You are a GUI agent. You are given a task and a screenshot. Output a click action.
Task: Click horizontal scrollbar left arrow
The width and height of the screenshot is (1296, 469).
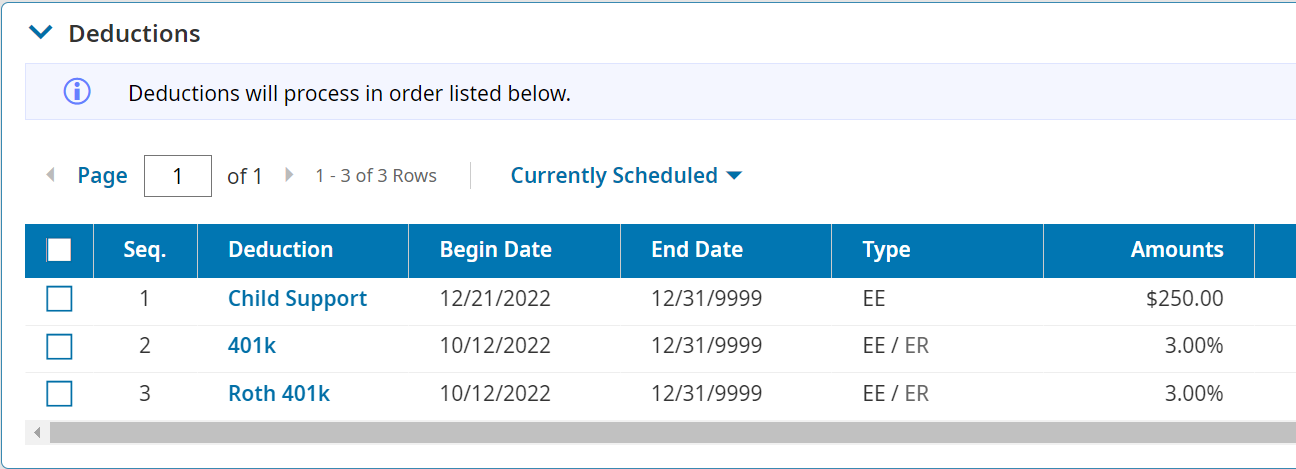coord(38,433)
